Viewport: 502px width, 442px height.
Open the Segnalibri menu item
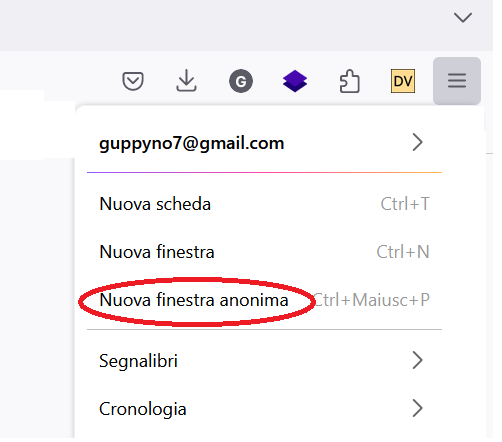tap(264, 361)
